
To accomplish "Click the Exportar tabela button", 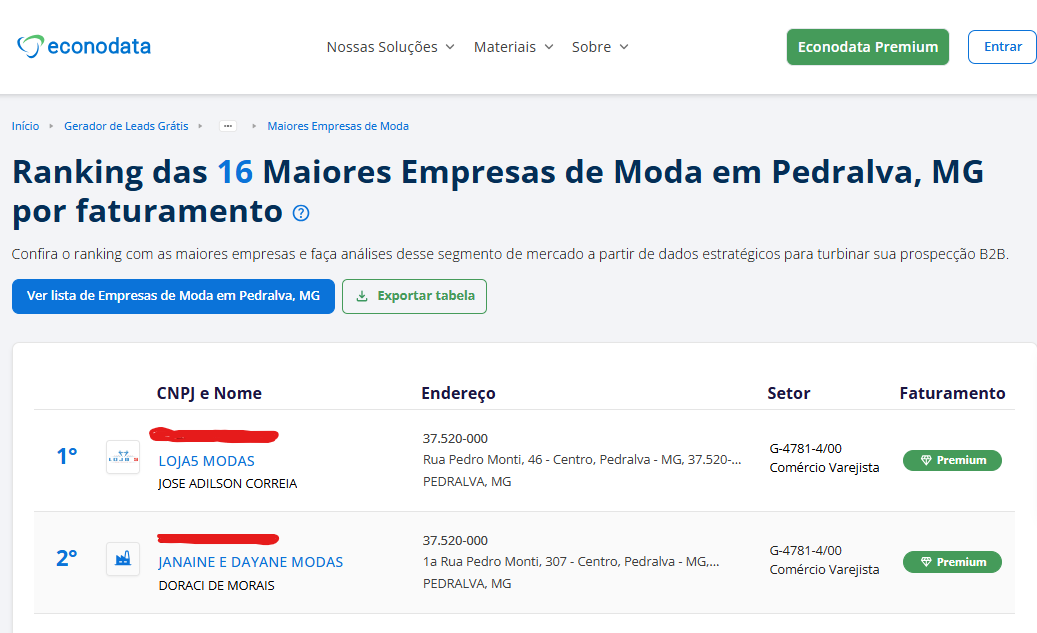I will [x=414, y=296].
